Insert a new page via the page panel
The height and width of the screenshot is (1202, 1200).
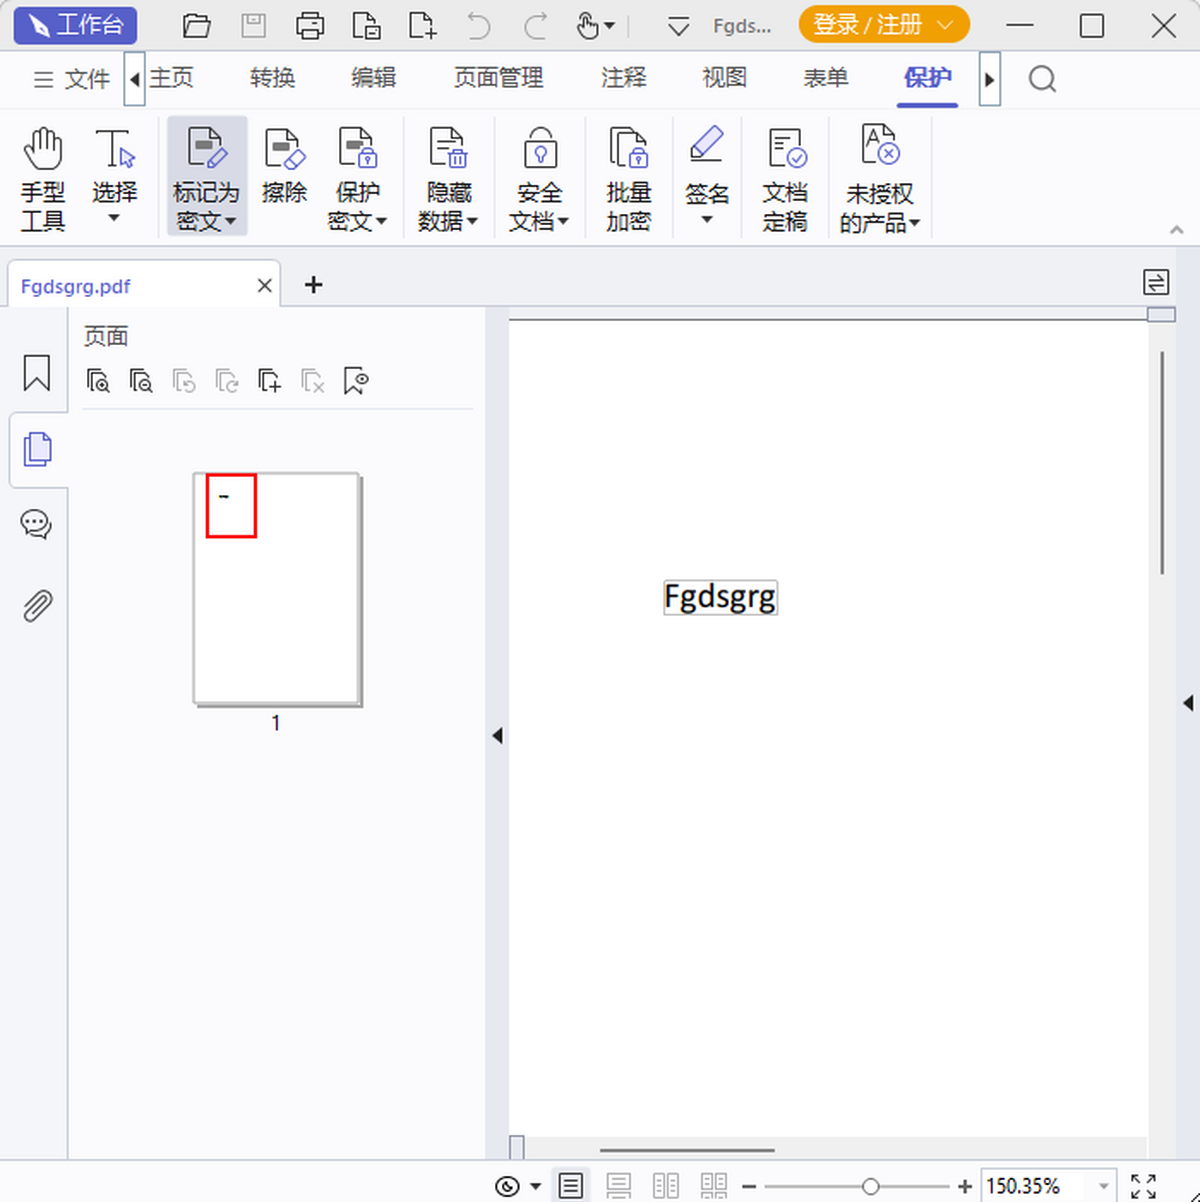tap(268, 381)
